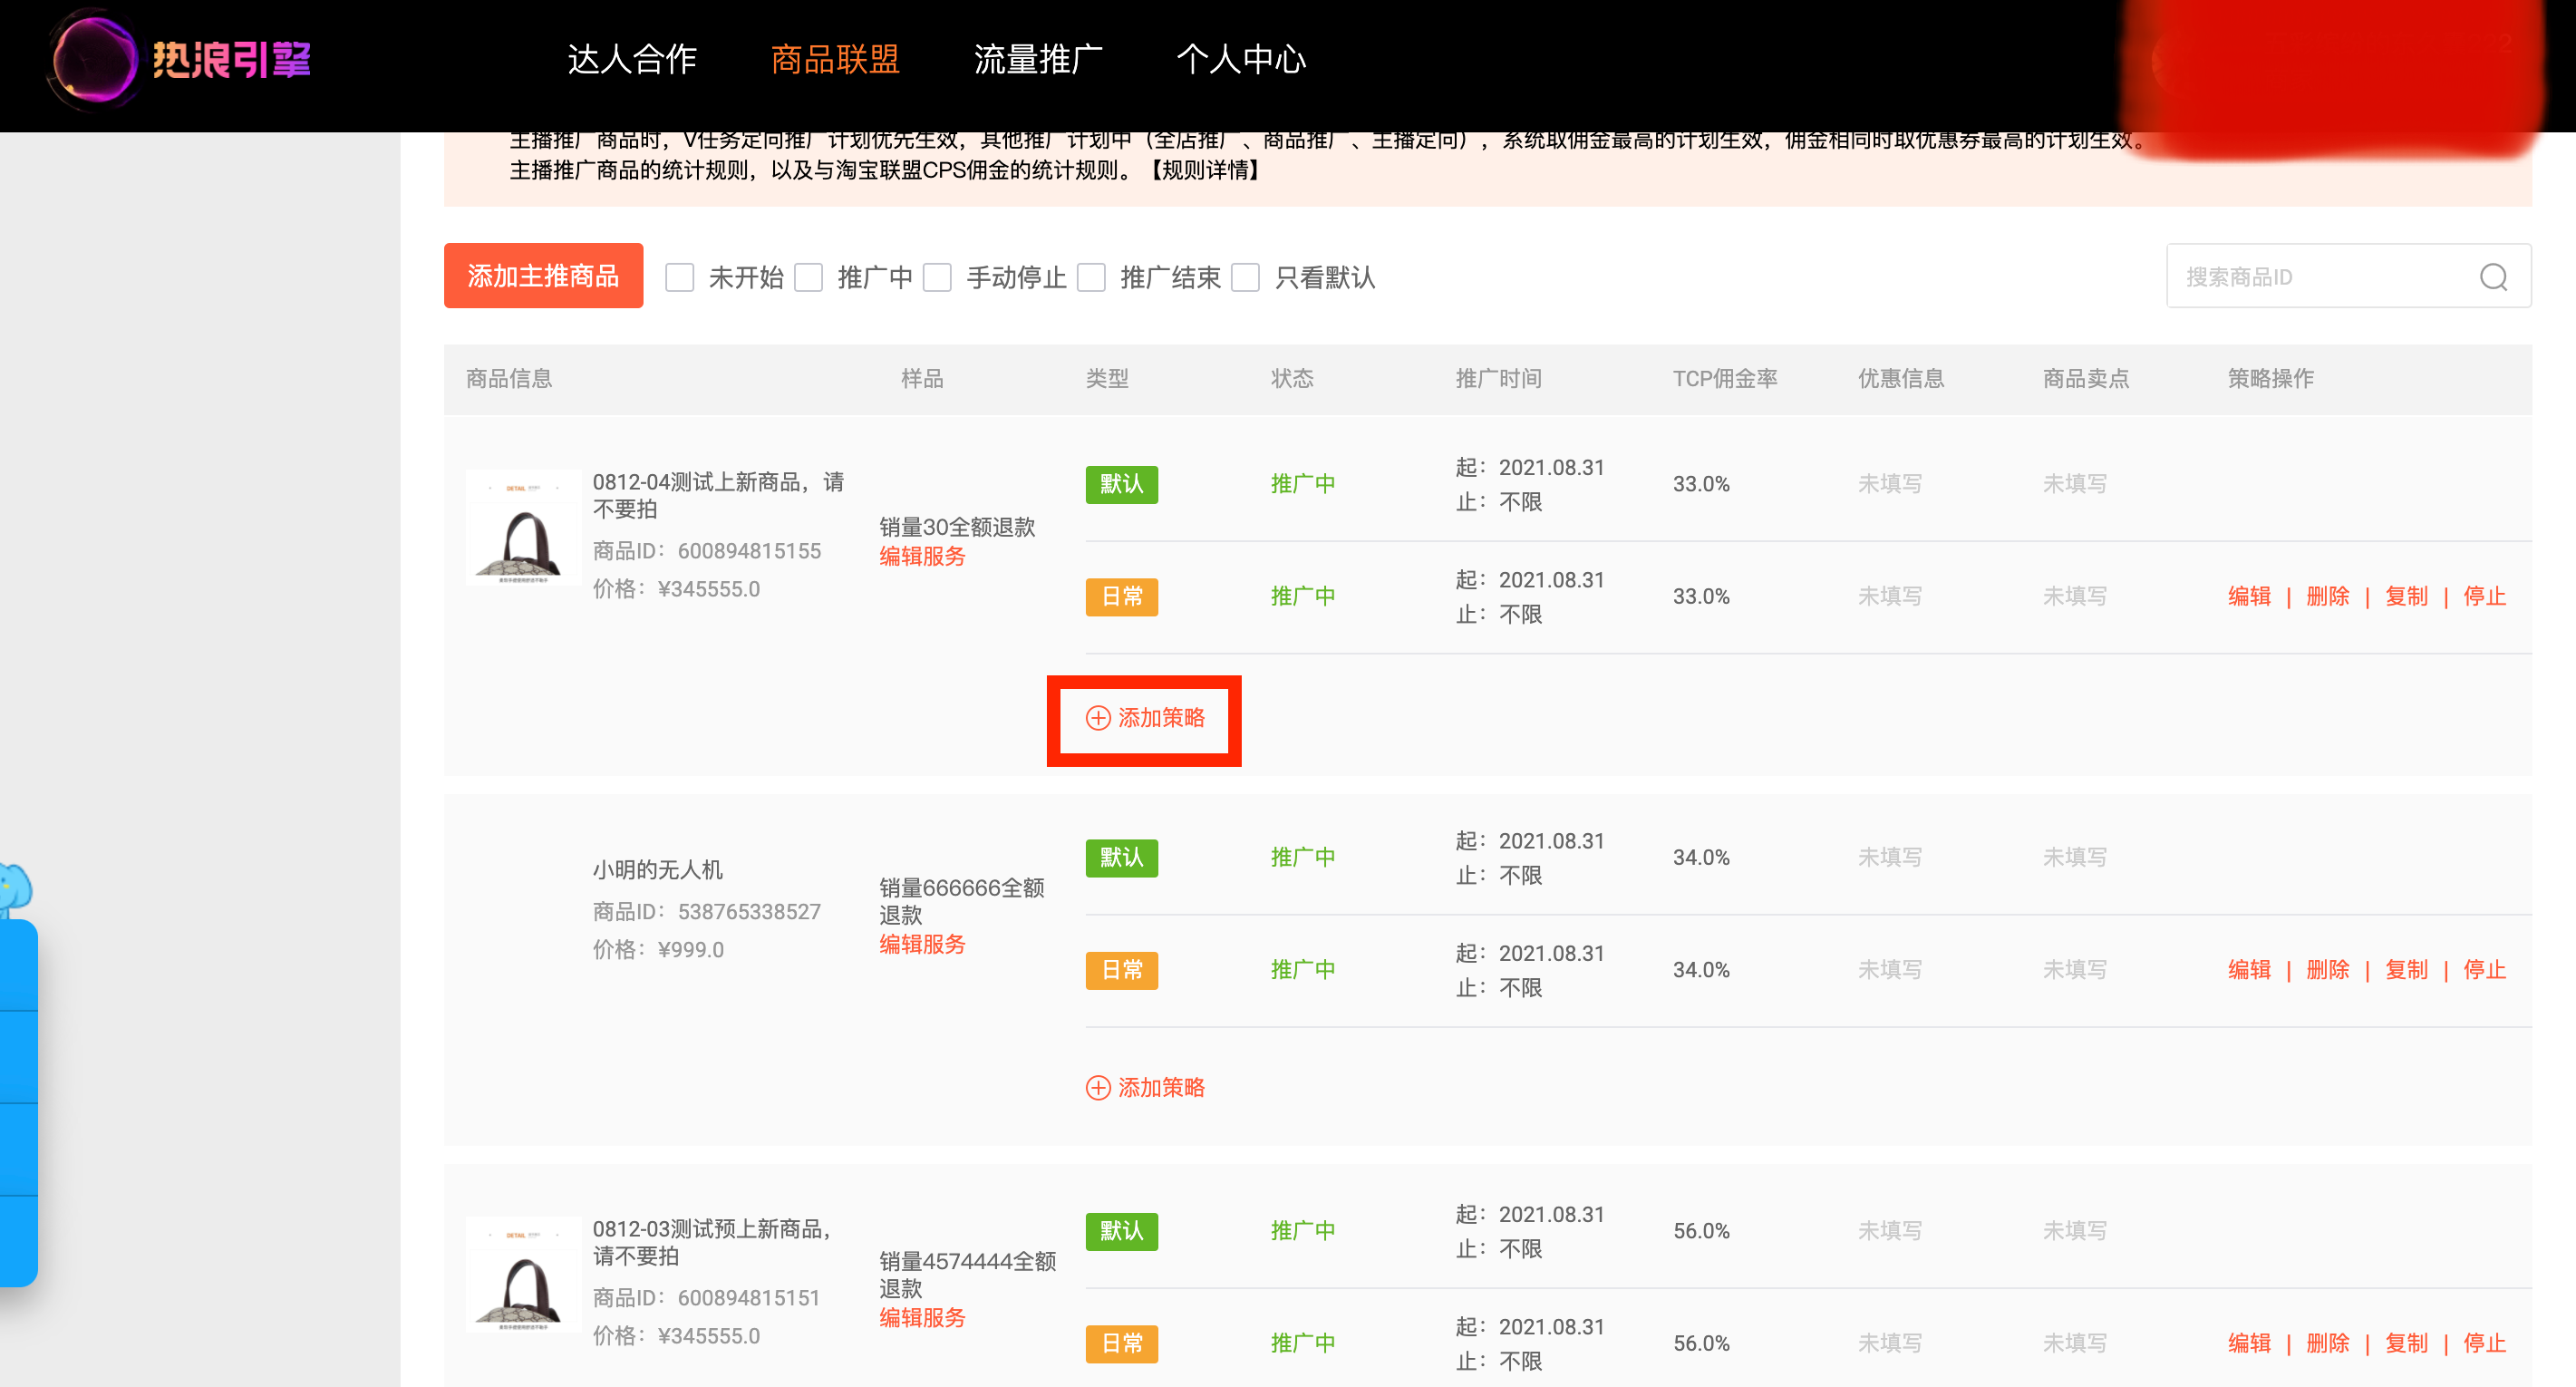Click the 商品信息 column header

[509, 379]
